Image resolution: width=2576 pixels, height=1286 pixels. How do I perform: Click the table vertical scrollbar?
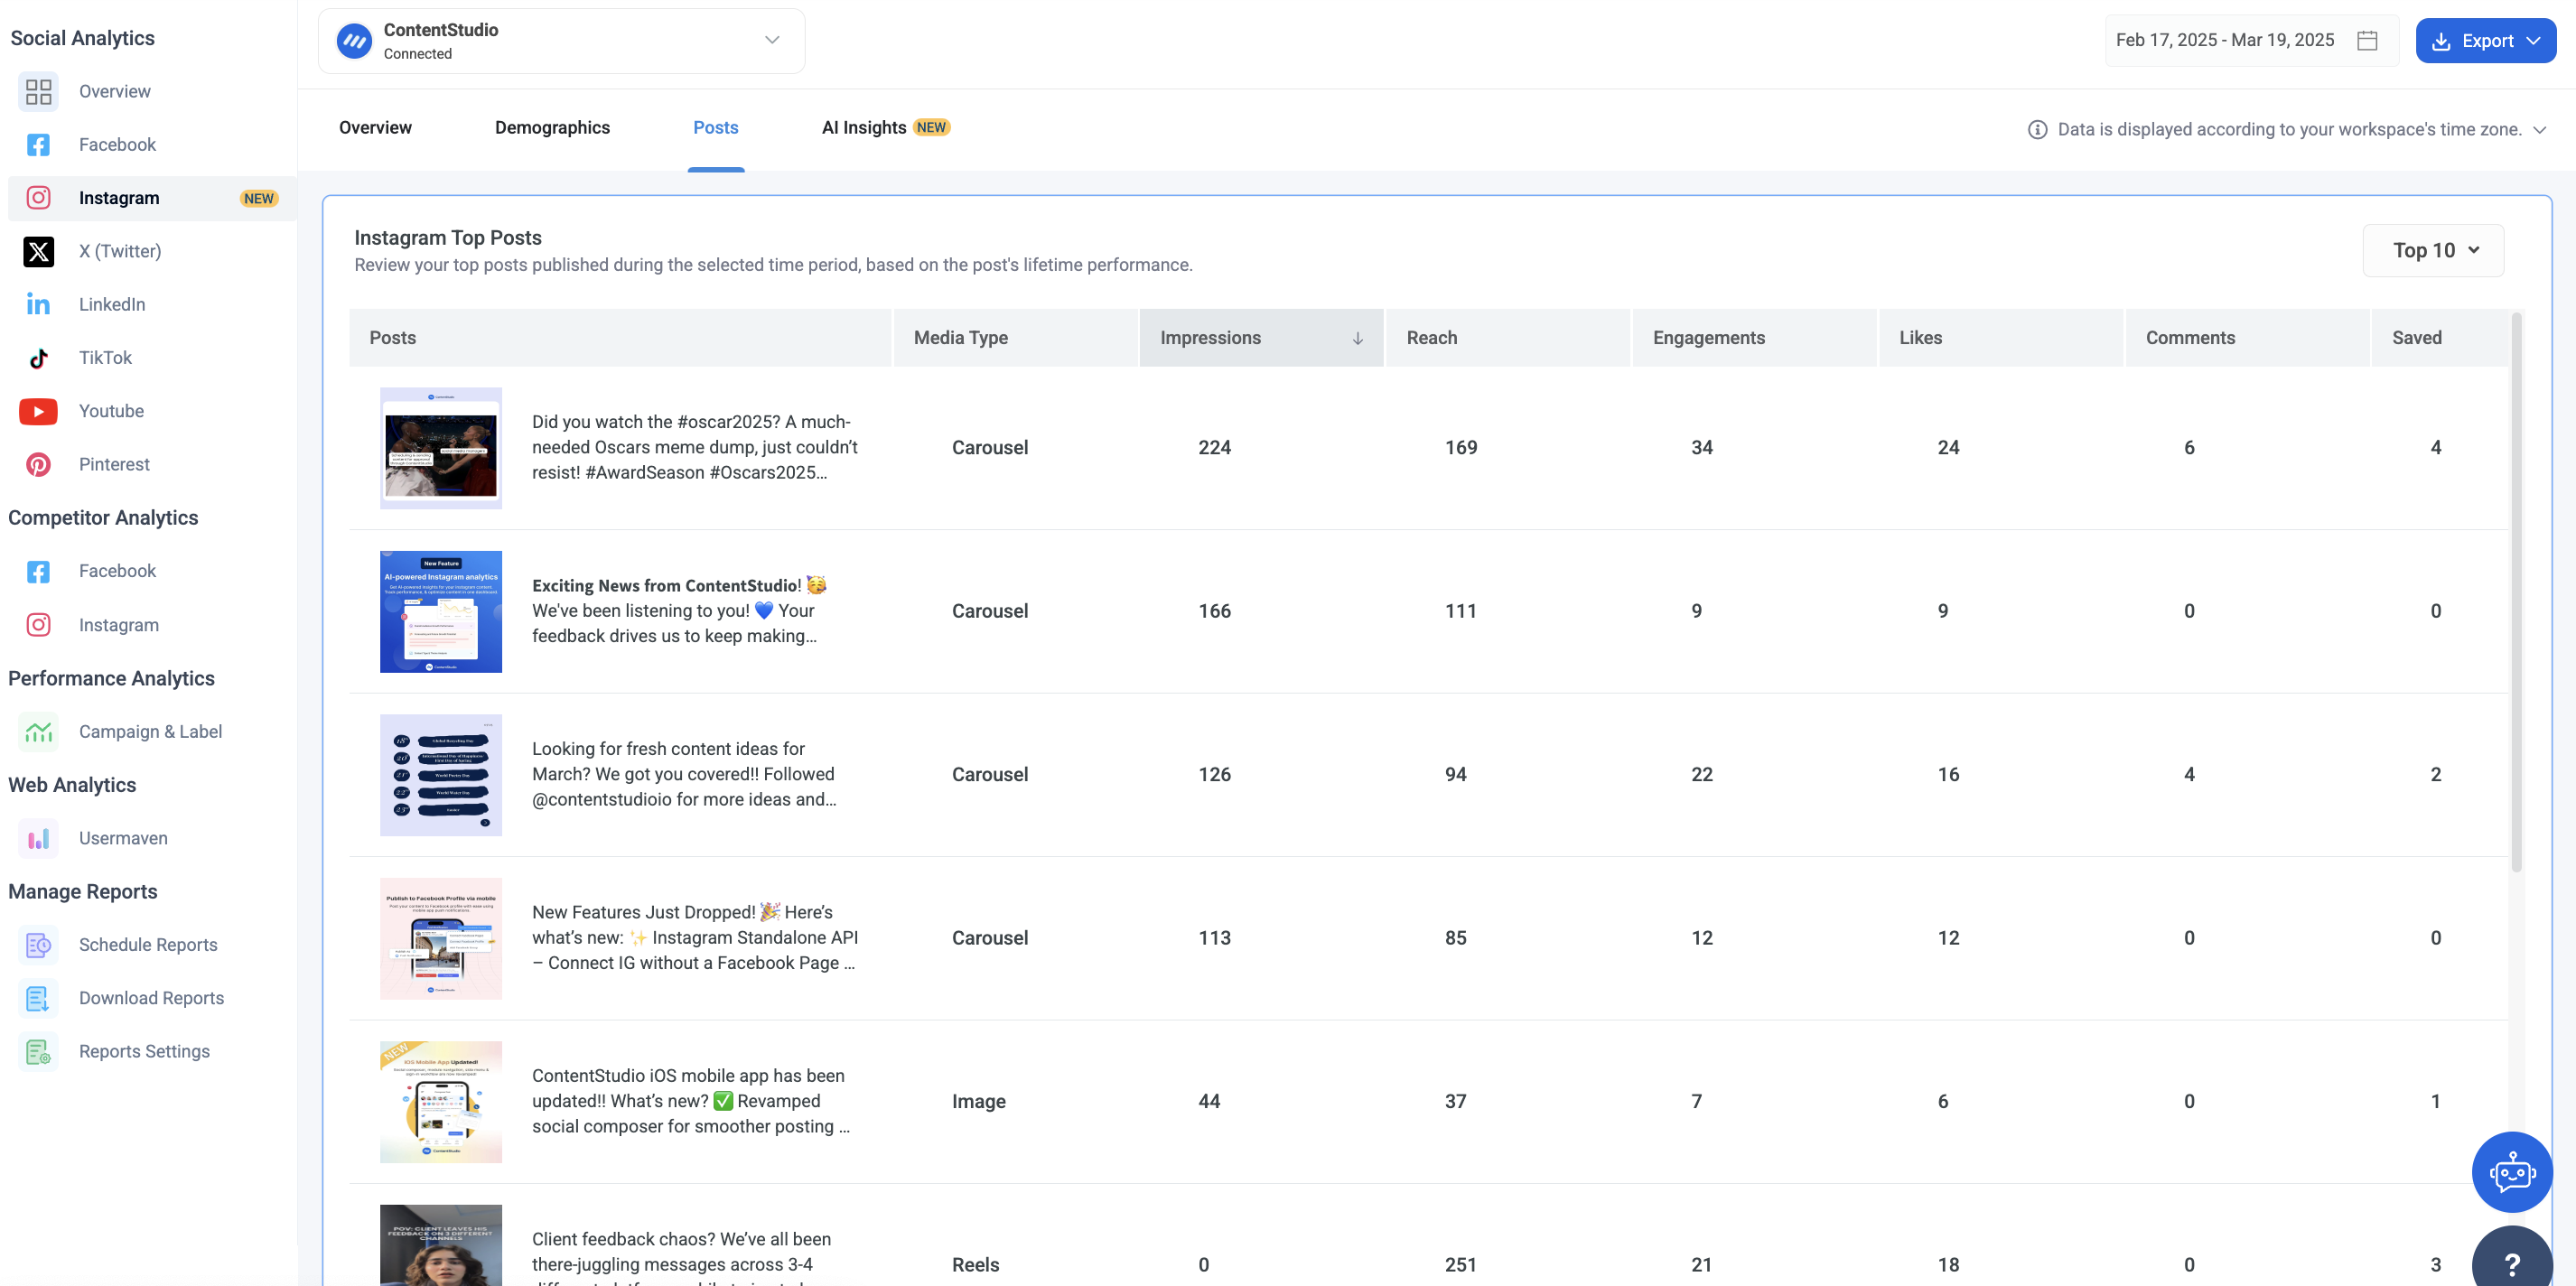point(2516,592)
